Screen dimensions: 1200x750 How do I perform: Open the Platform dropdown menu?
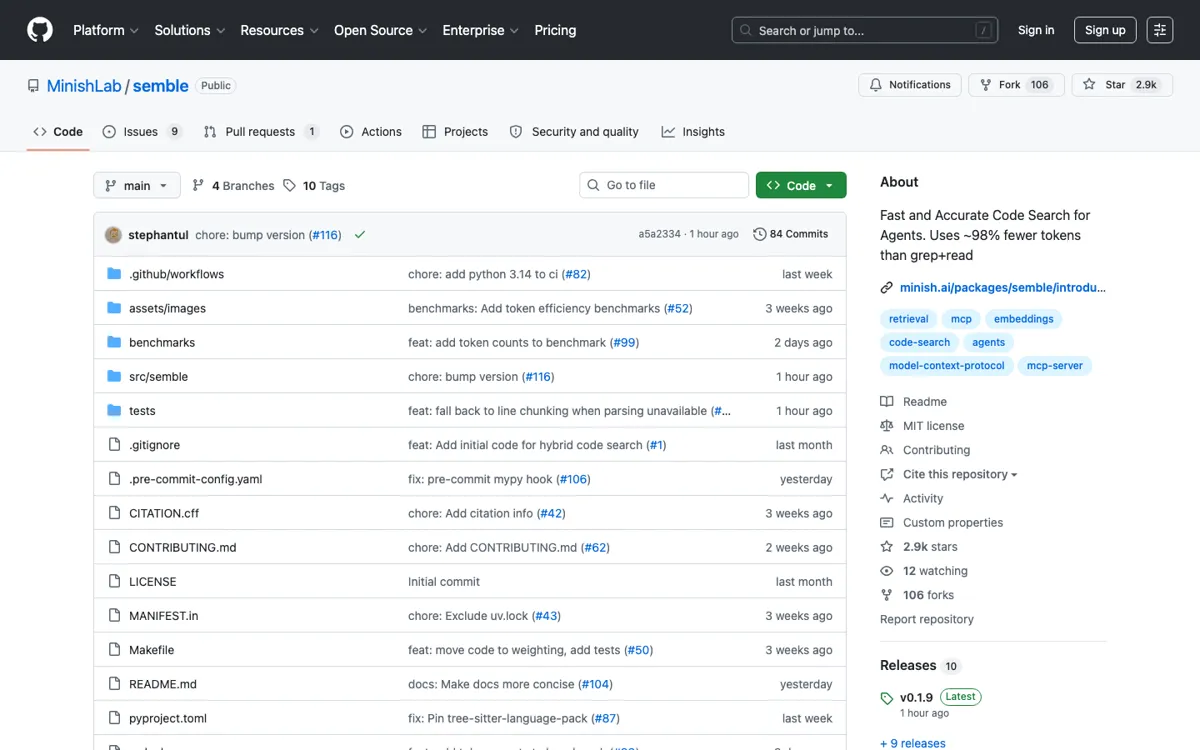(x=106, y=30)
